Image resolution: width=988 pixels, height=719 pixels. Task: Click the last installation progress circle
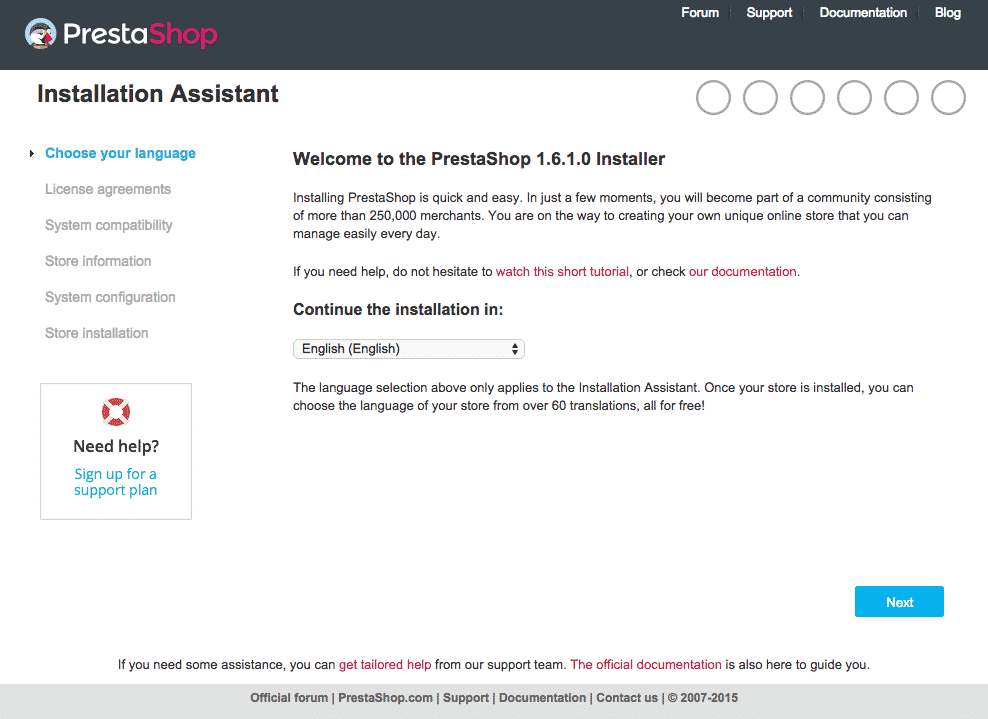point(948,97)
